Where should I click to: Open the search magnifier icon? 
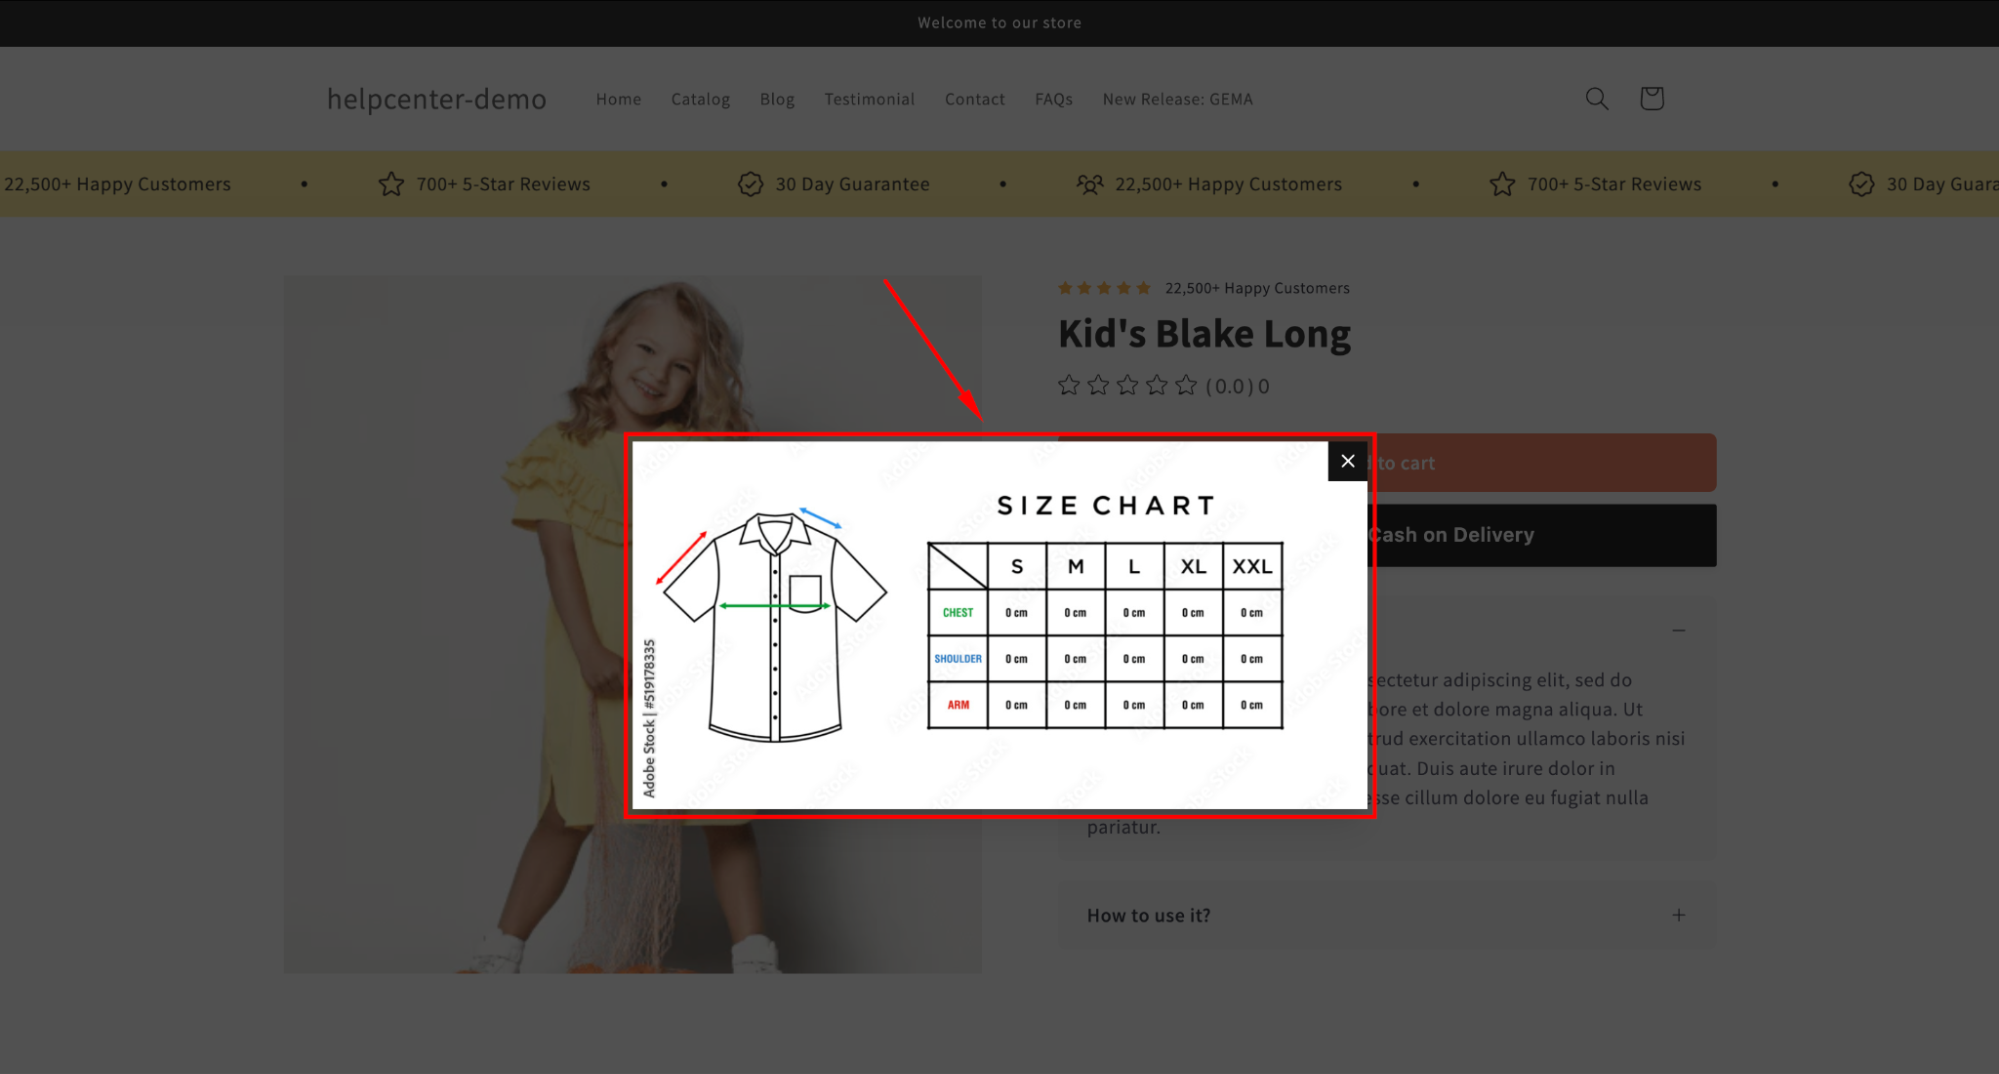coord(1597,98)
